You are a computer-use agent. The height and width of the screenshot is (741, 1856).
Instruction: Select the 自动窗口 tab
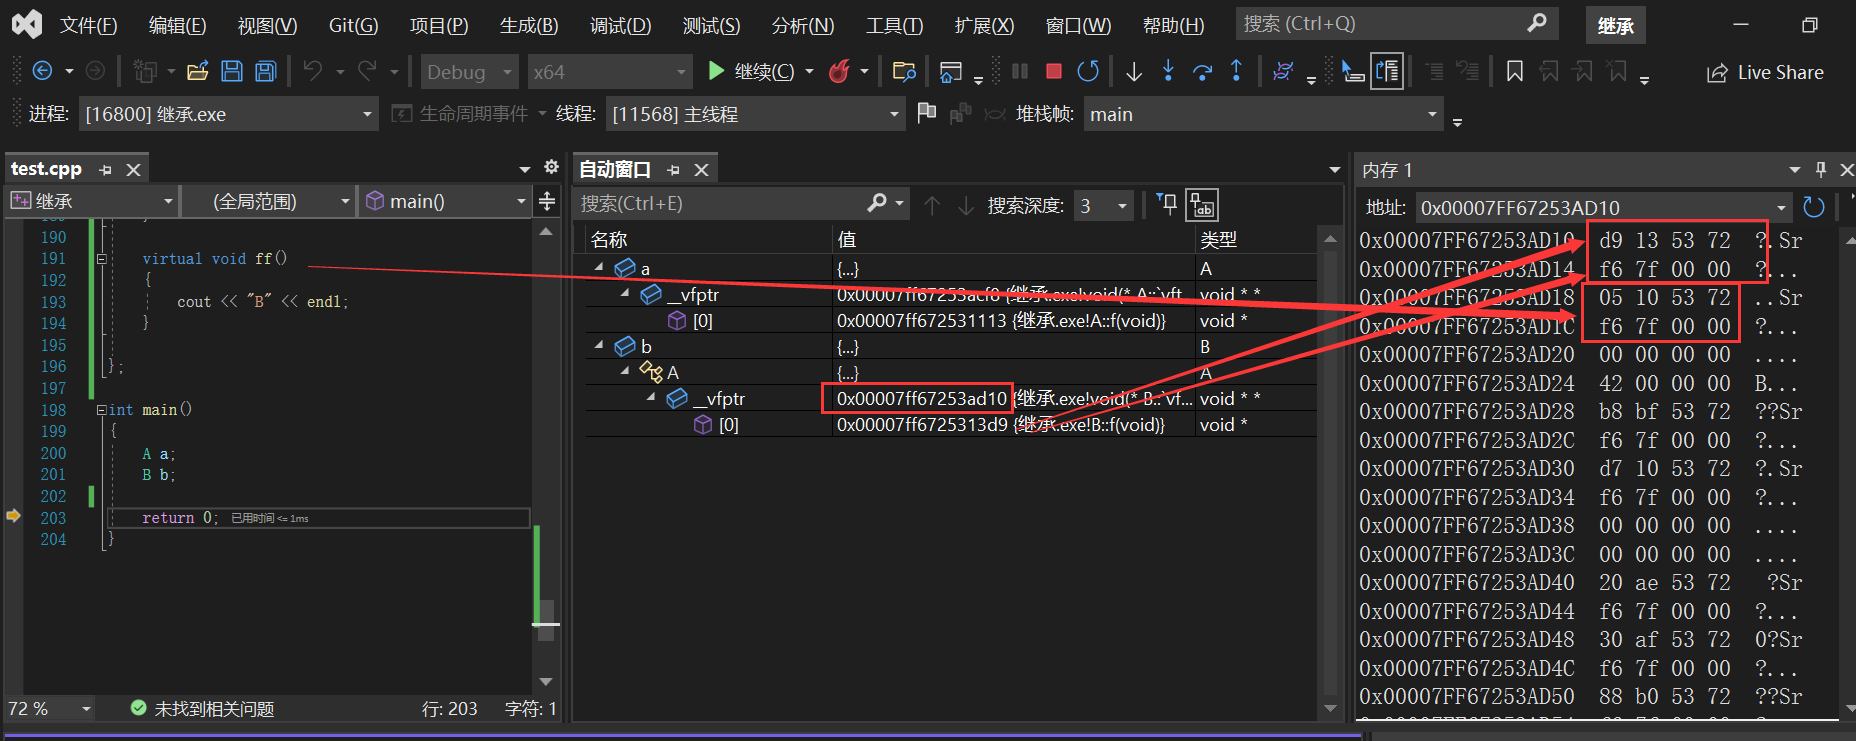click(614, 169)
